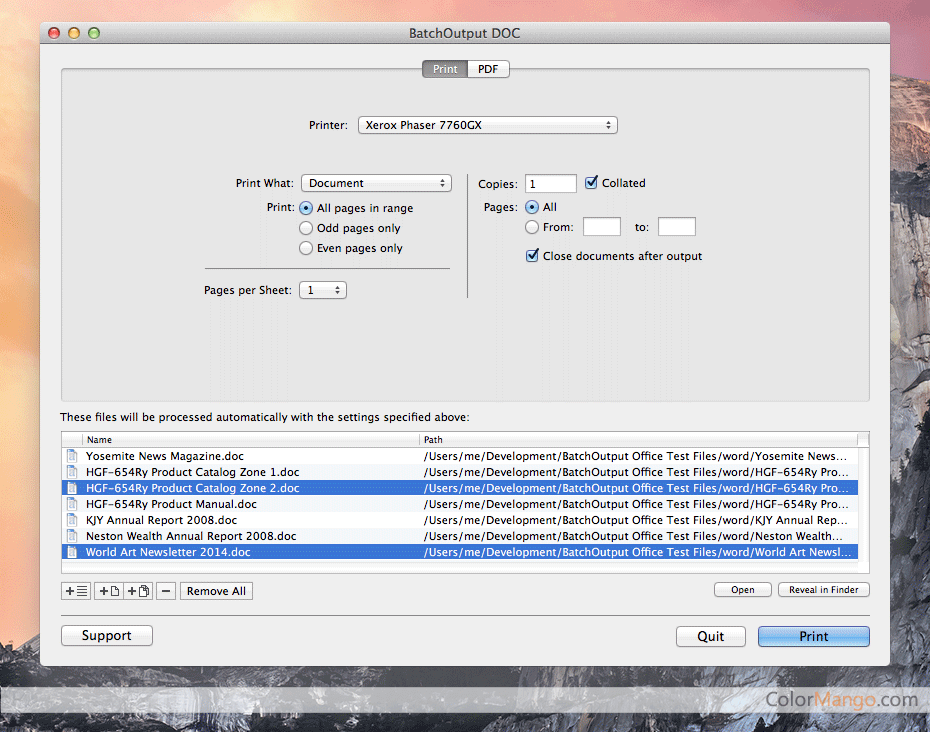Click the Support button
This screenshot has width=930, height=732.
(x=106, y=635)
